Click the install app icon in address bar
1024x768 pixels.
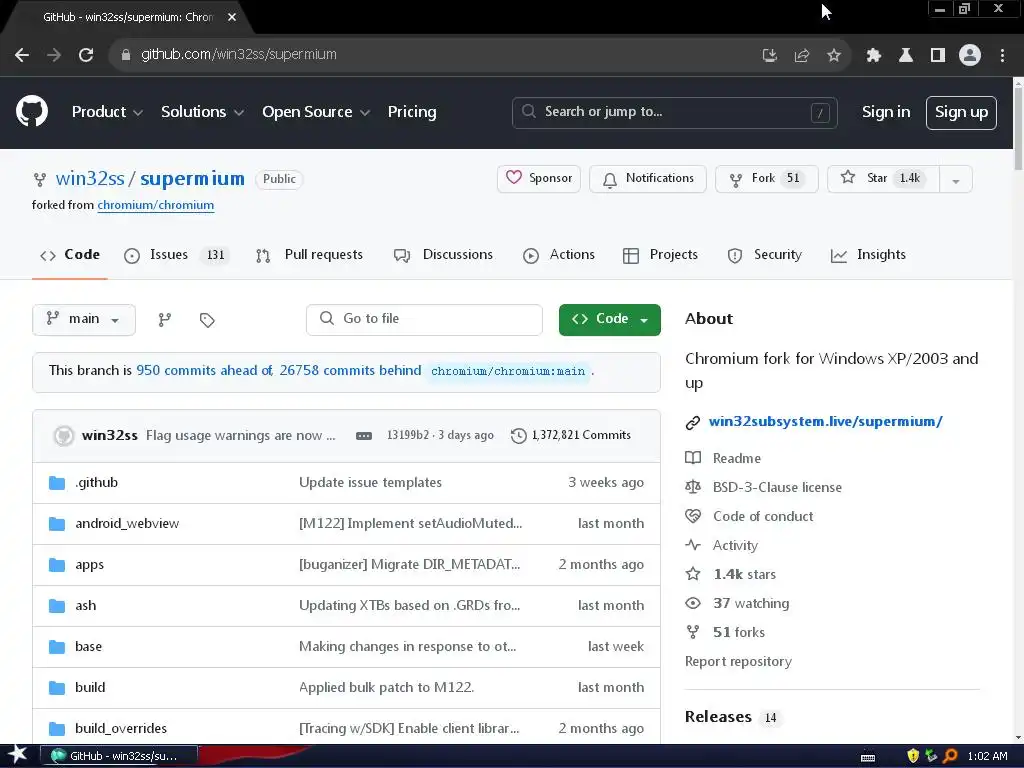(769, 55)
